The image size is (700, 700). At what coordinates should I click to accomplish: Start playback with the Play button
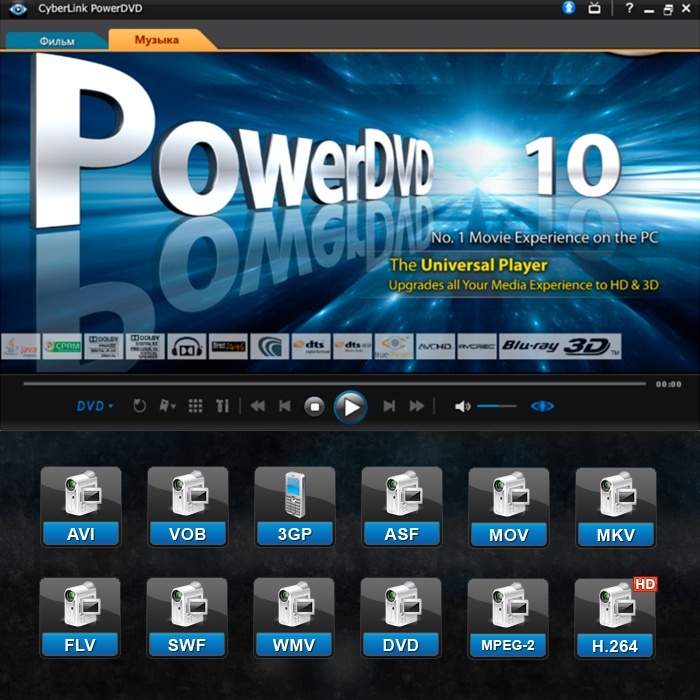[350, 407]
